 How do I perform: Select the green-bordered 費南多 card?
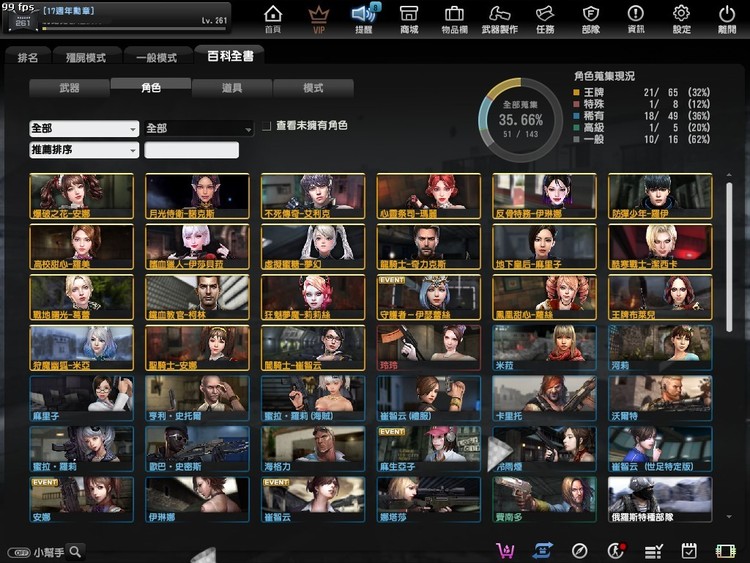tap(544, 499)
